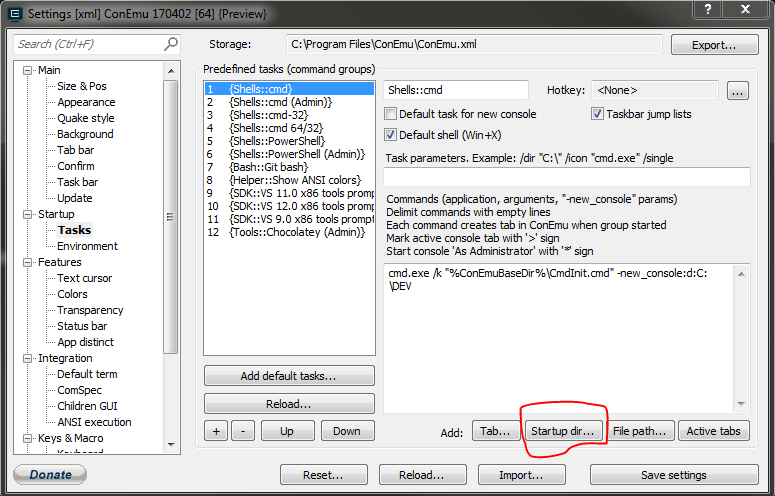Open Environment settings page
775x496 pixels.
pos(87,246)
